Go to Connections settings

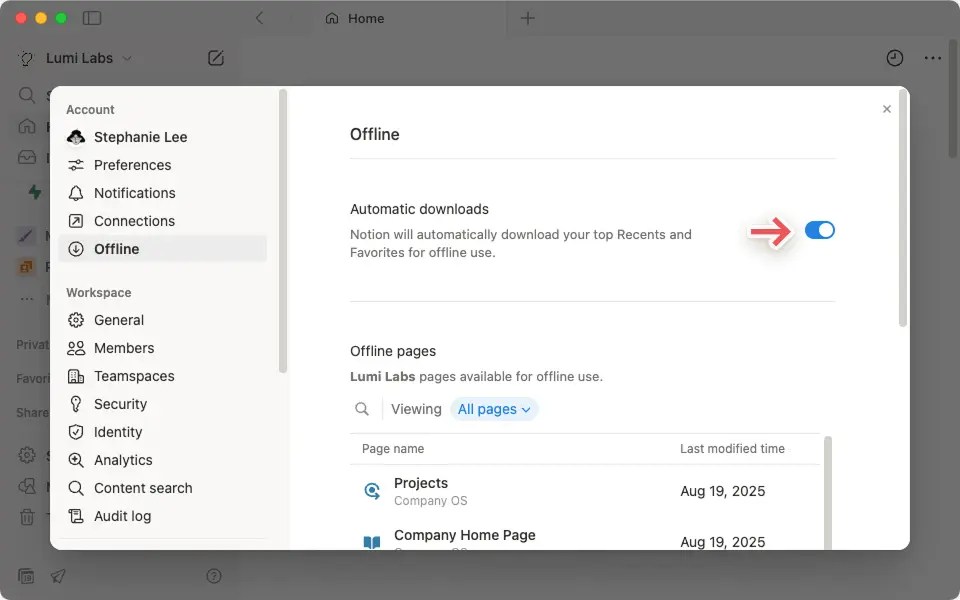click(x=134, y=221)
